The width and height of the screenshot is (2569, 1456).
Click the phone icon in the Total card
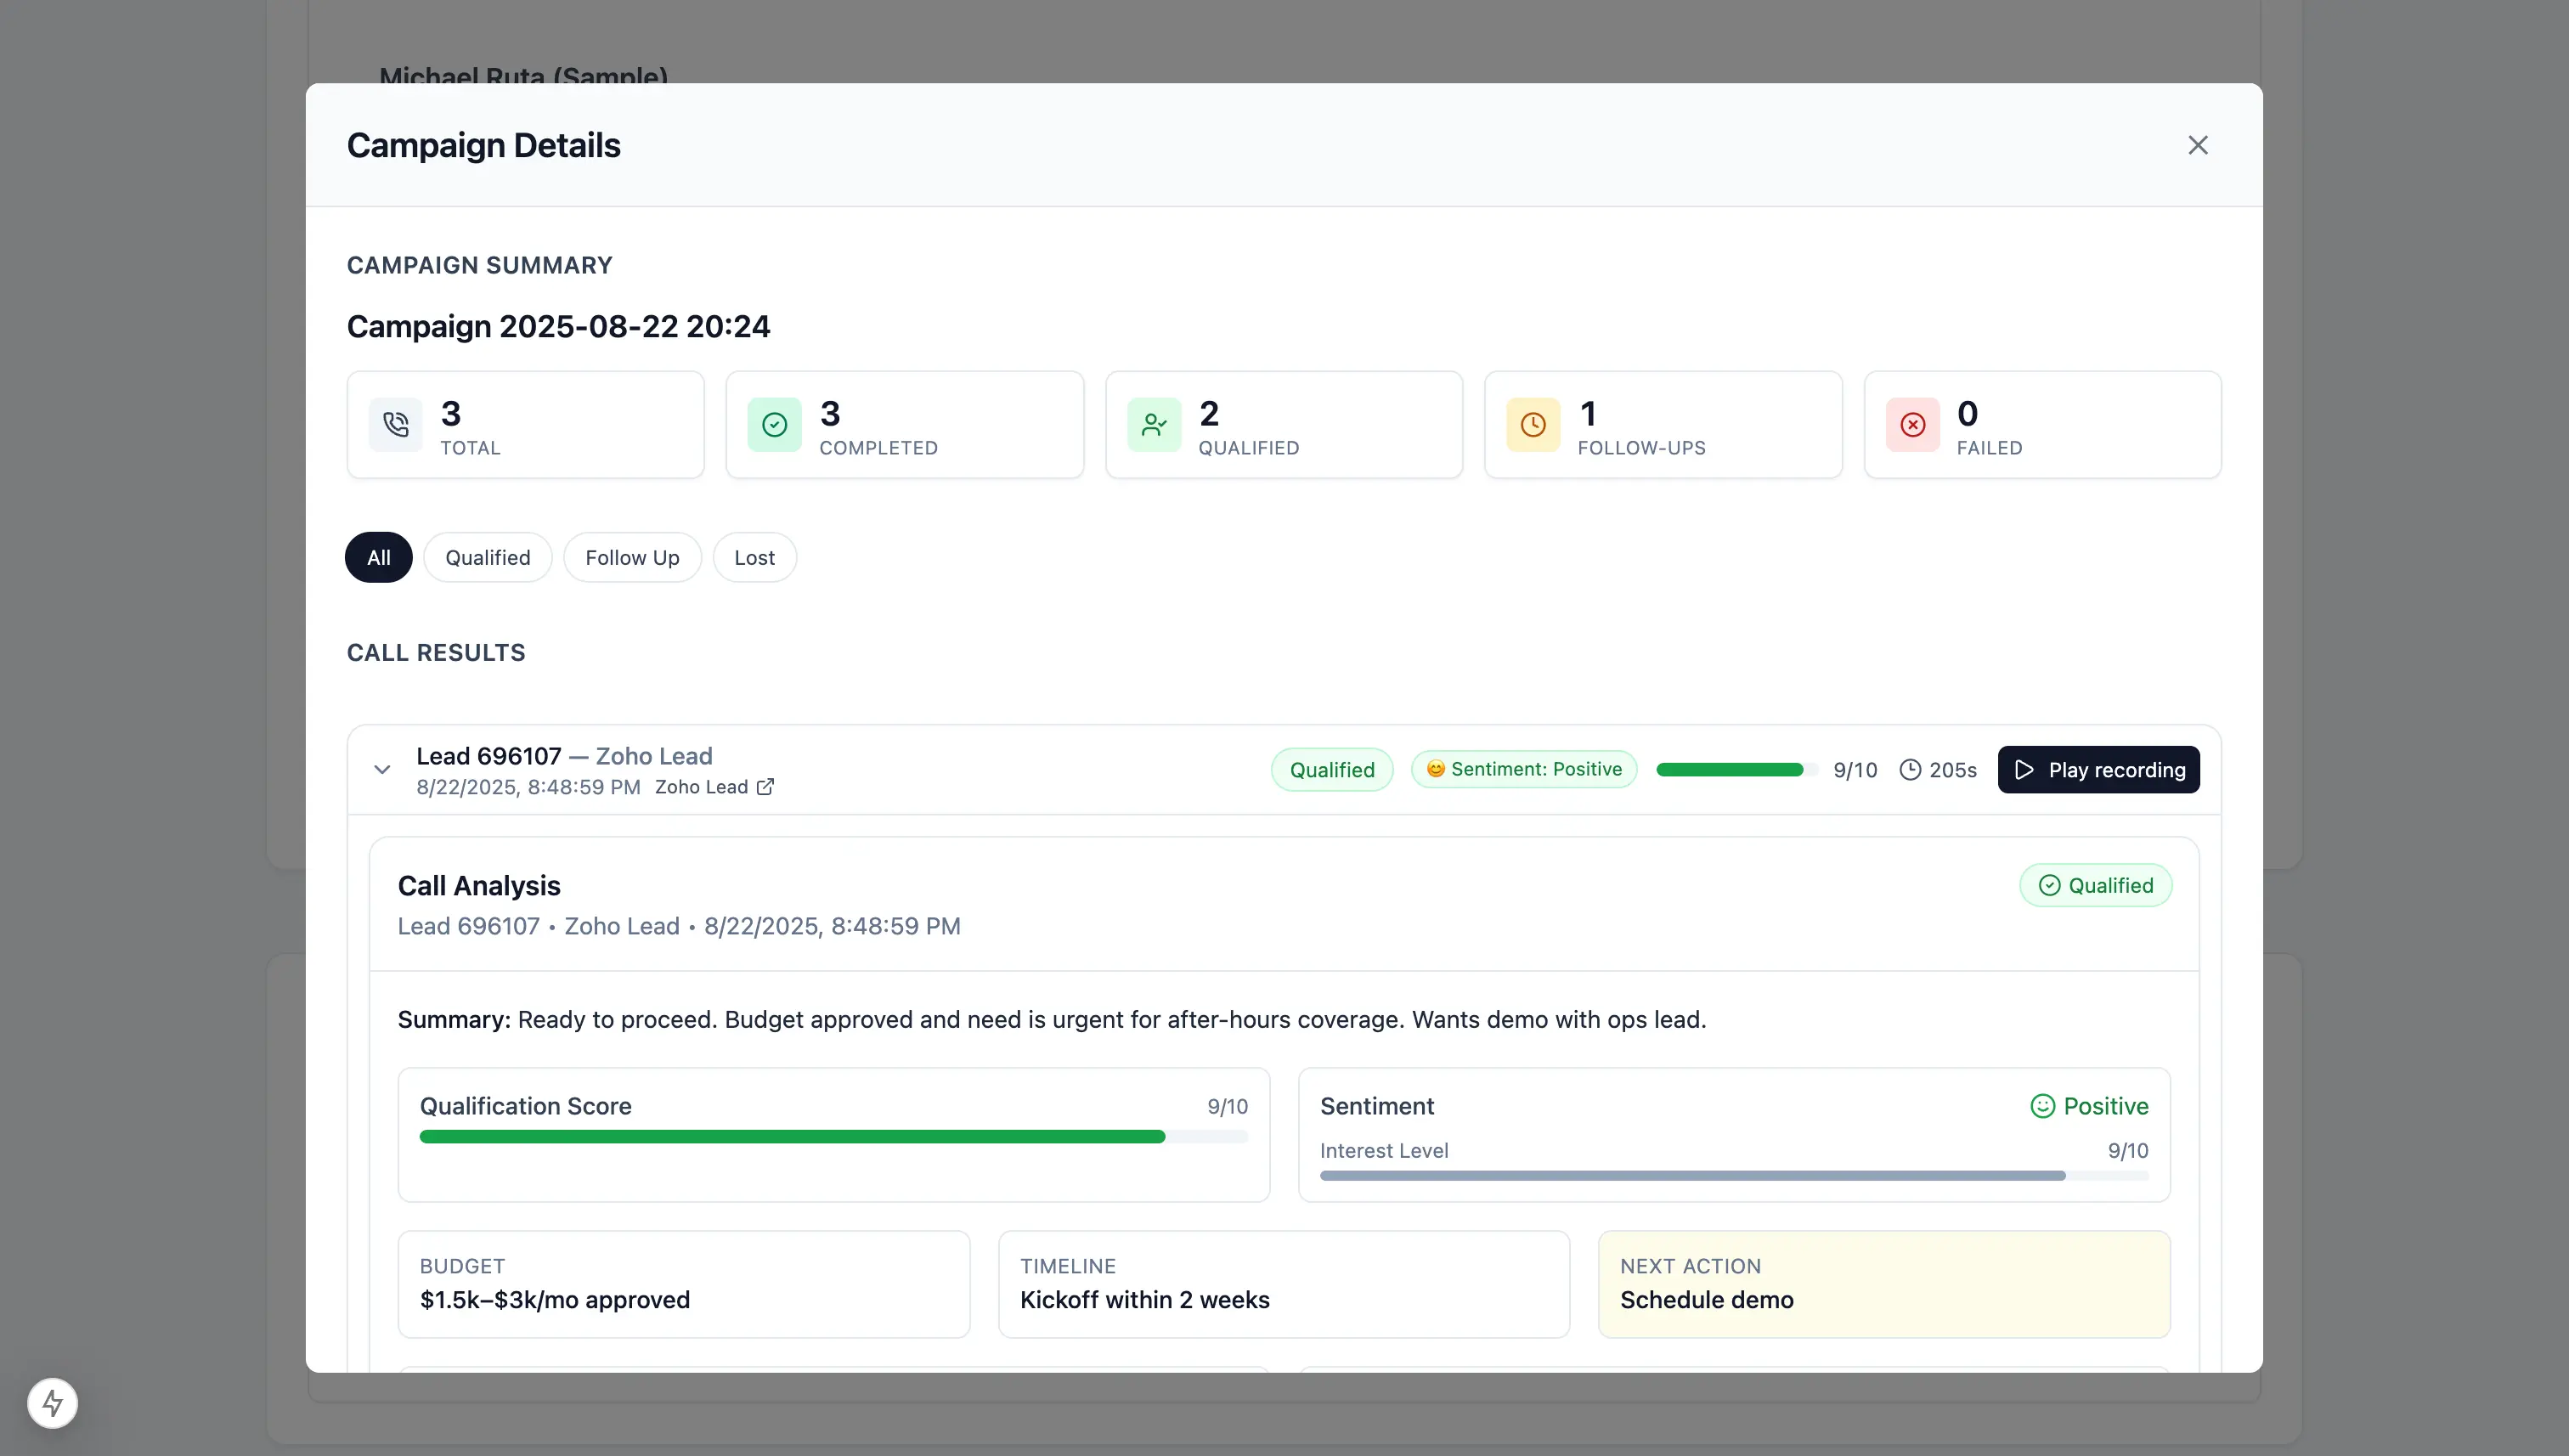click(x=396, y=425)
